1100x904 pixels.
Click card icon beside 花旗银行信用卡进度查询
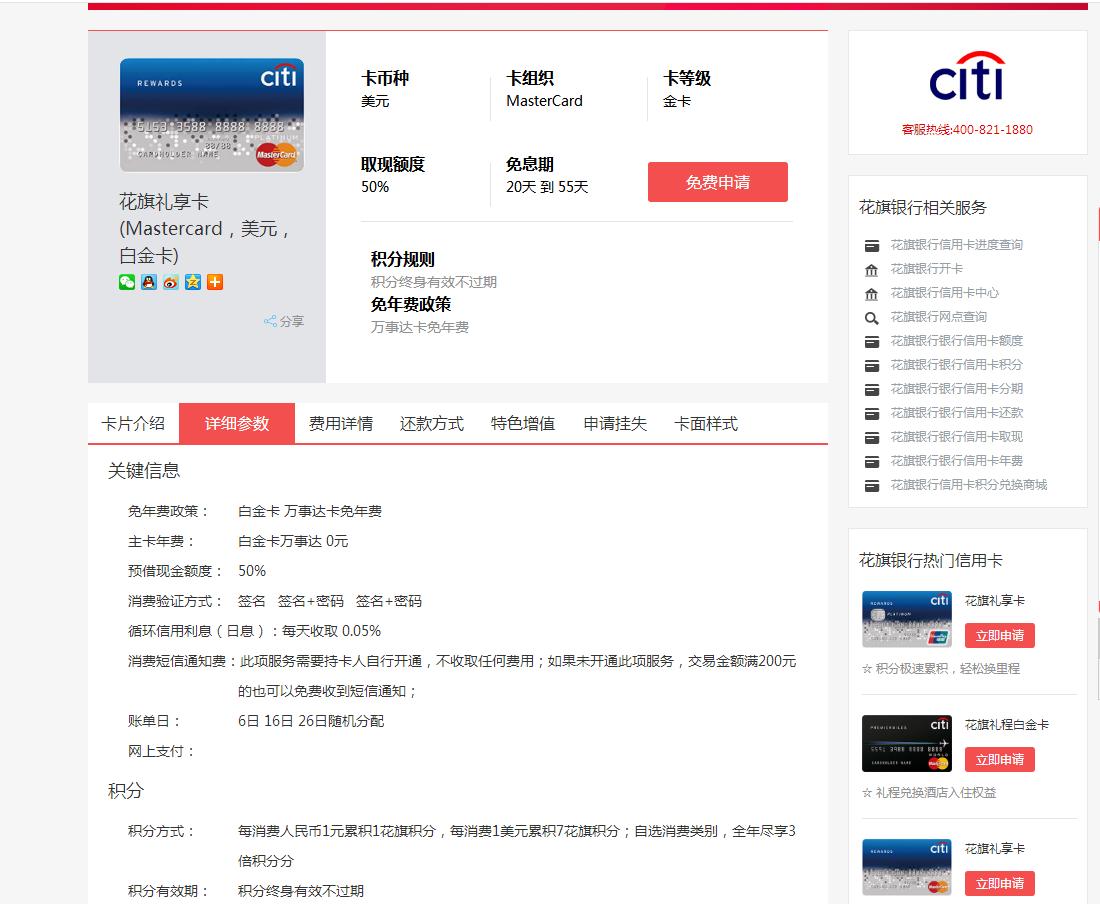[x=871, y=244]
